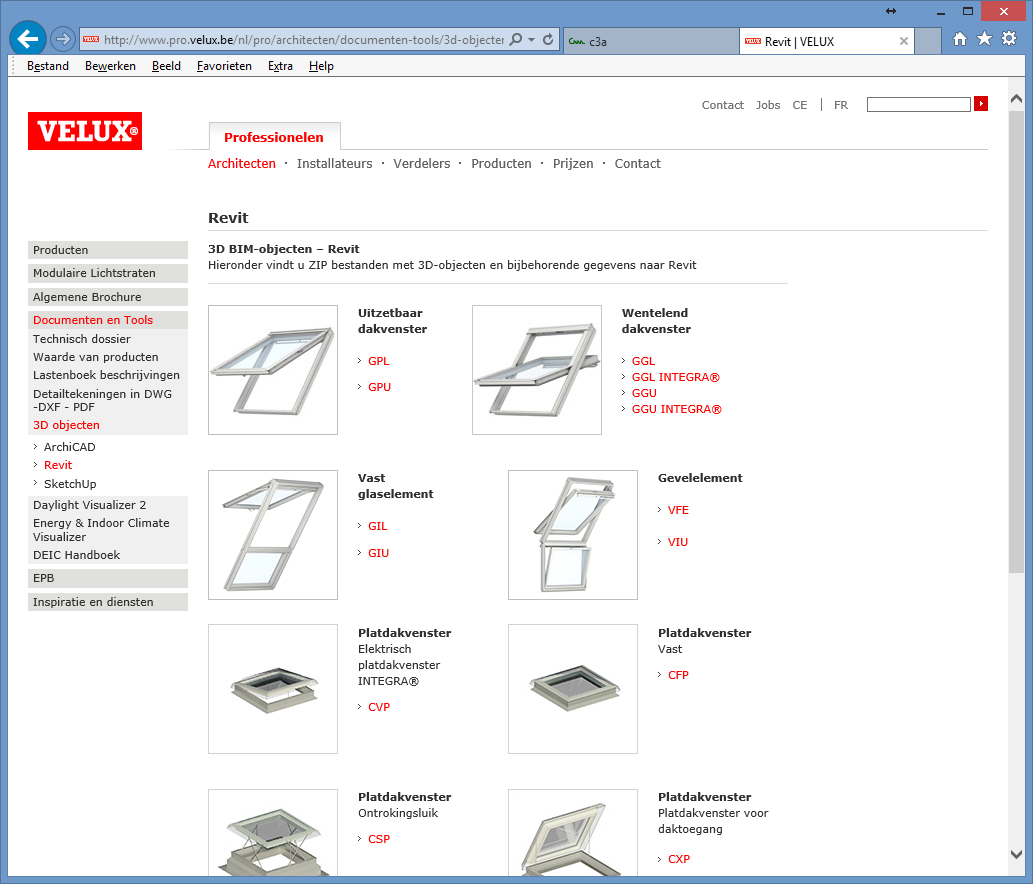Image resolution: width=1033 pixels, height=884 pixels.
Task: Open the Bewerken menu
Action: point(110,66)
